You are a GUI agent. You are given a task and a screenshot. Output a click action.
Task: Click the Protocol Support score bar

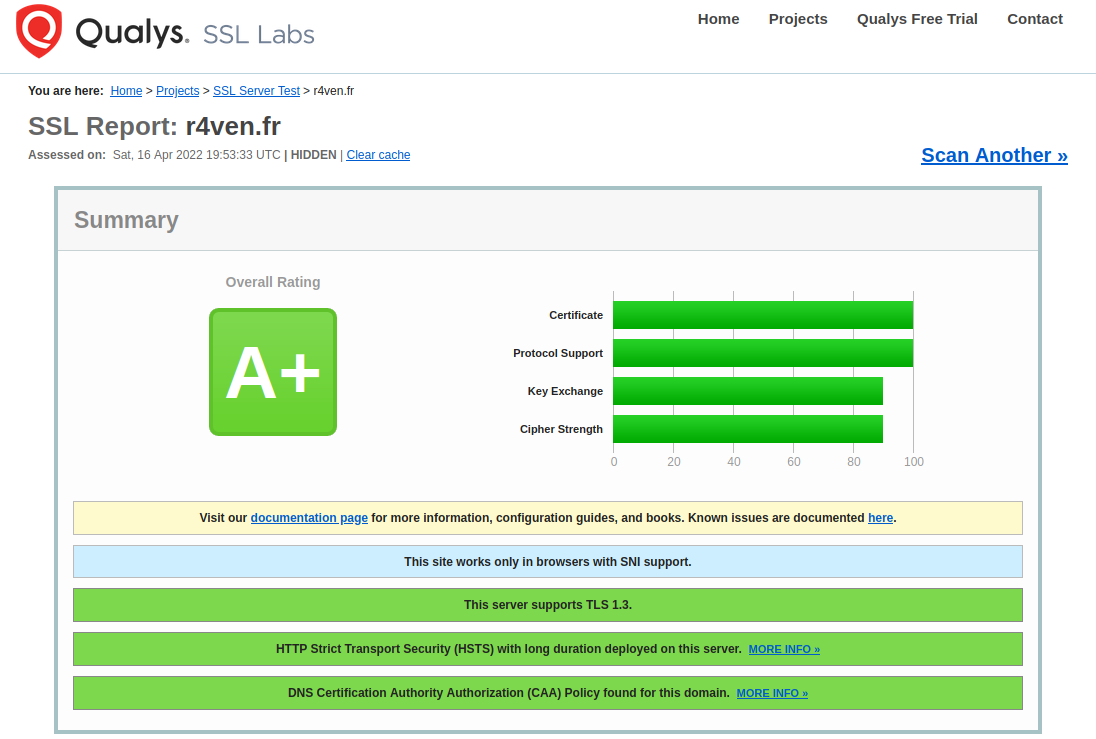tap(763, 353)
